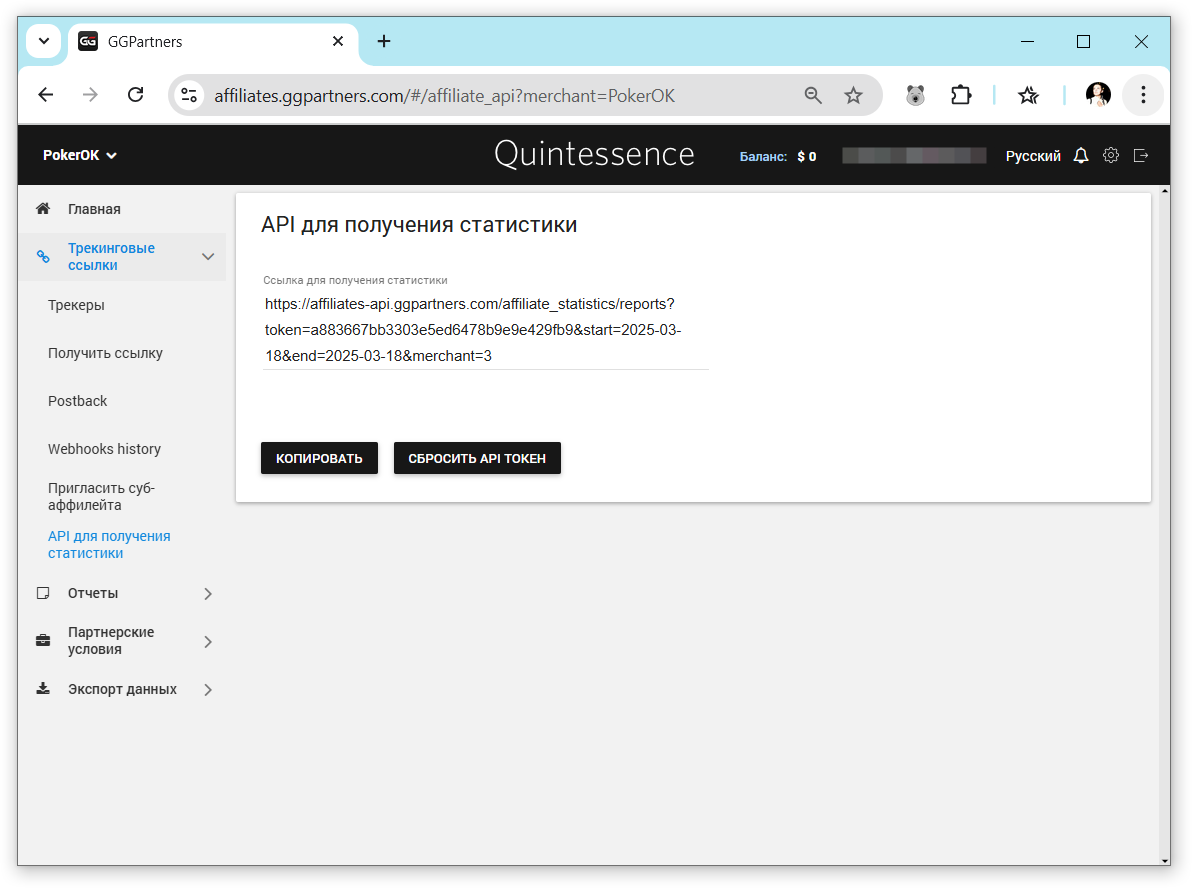
Task: Open the favorites star toolbar icon
Action: click(x=1029, y=96)
